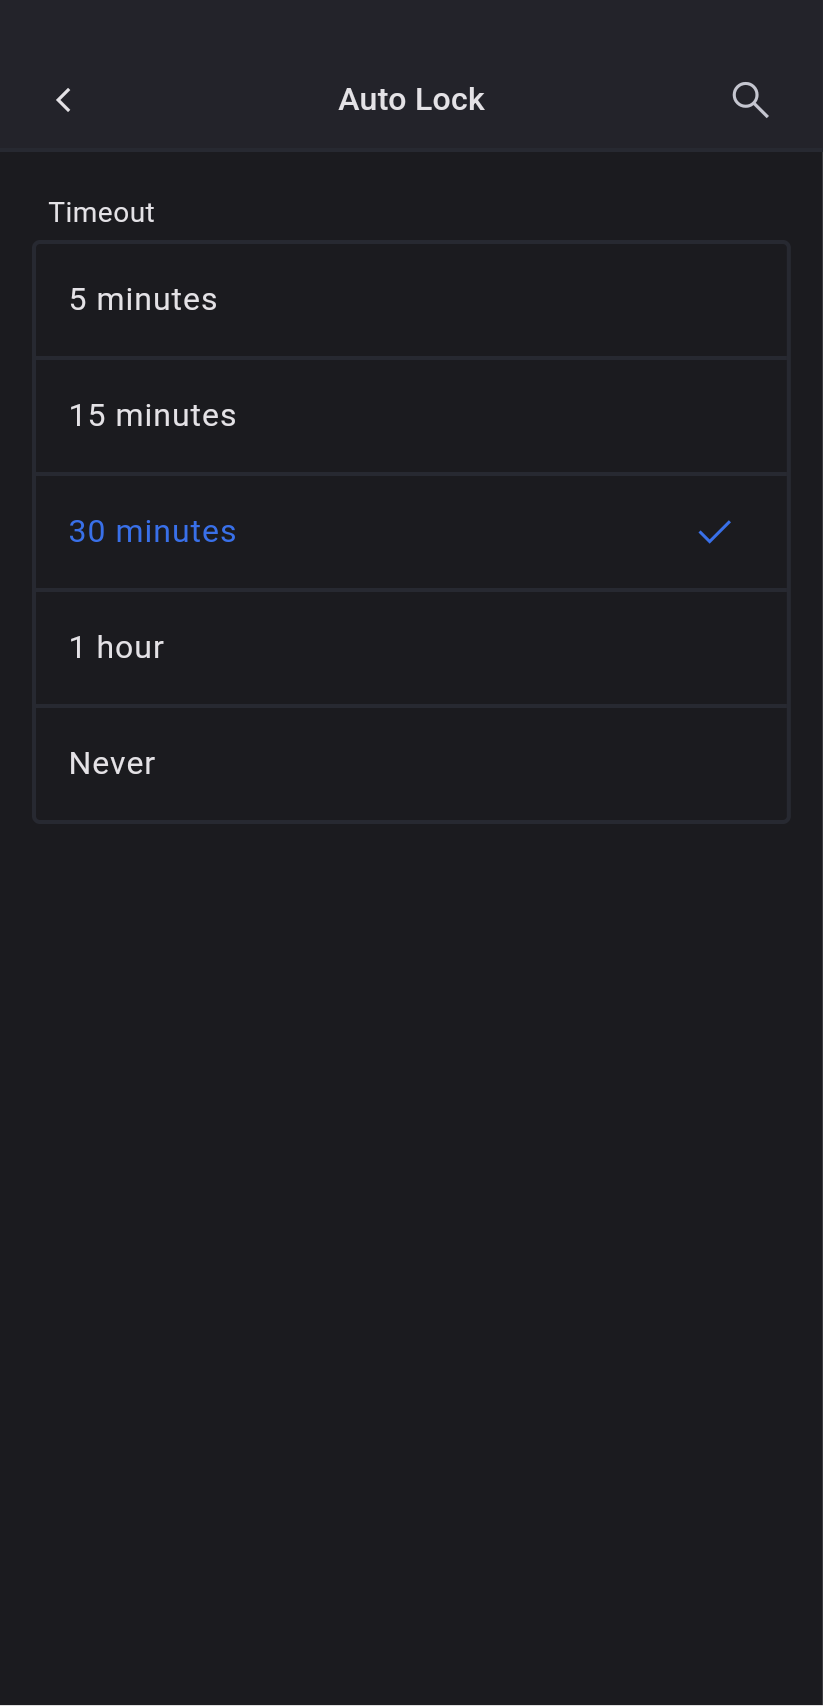Tap the highlighted "30 minutes" text
The height and width of the screenshot is (1706, 823).
pos(152,532)
